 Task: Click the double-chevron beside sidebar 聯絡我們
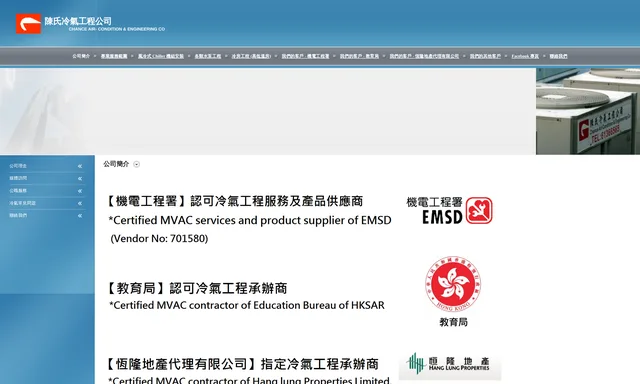tap(80, 215)
